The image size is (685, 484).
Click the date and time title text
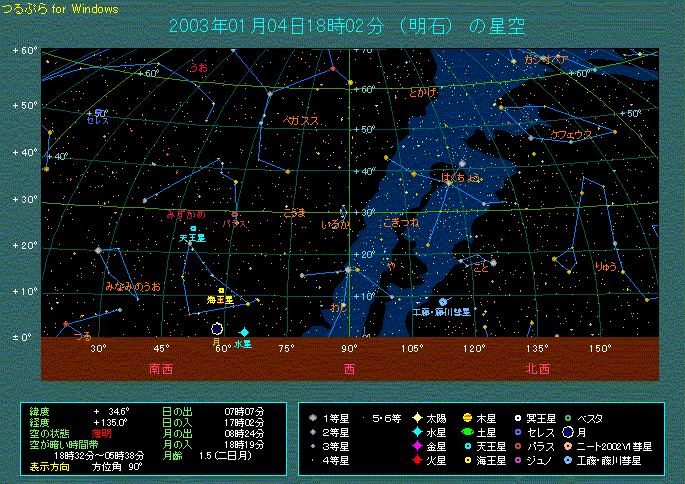[348, 26]
